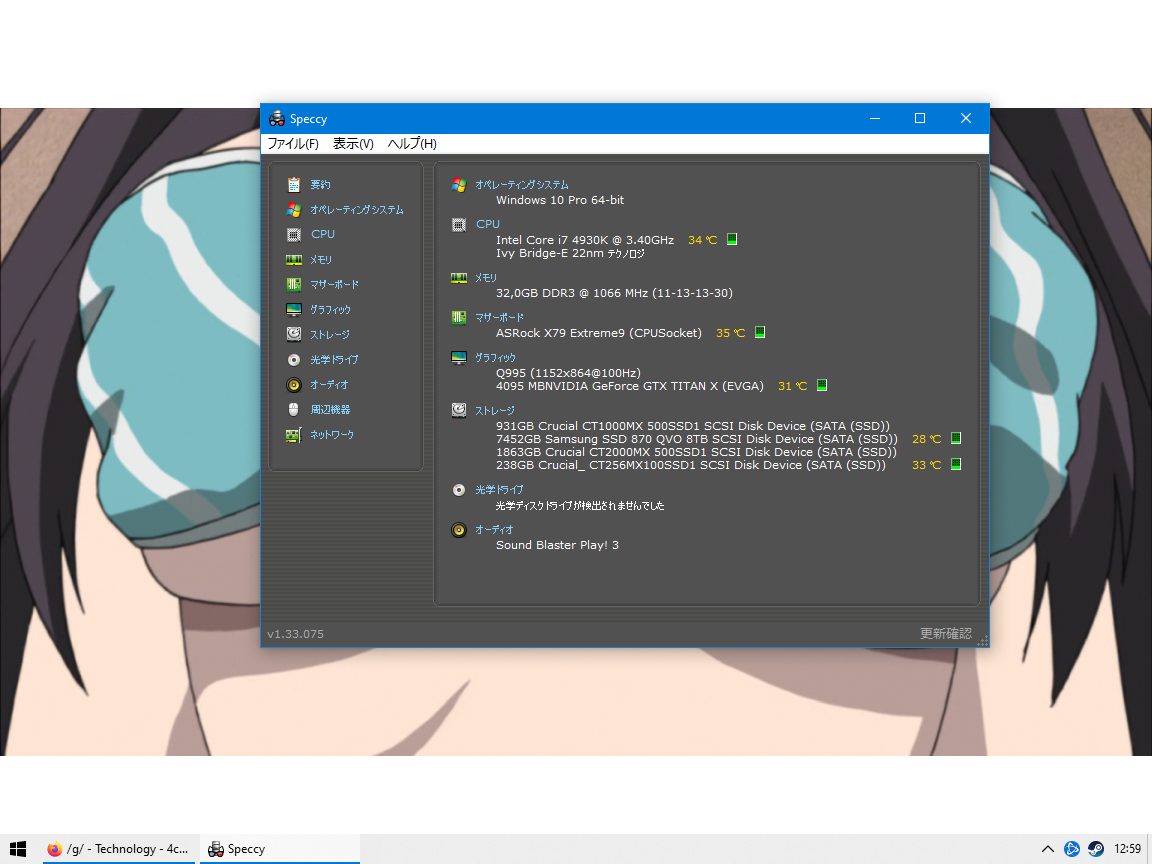The width and height of the screenshot is (1152, 864).
Task: Go to the 光学ドライブ sidebar entry
Action: [x=334, y=359]
